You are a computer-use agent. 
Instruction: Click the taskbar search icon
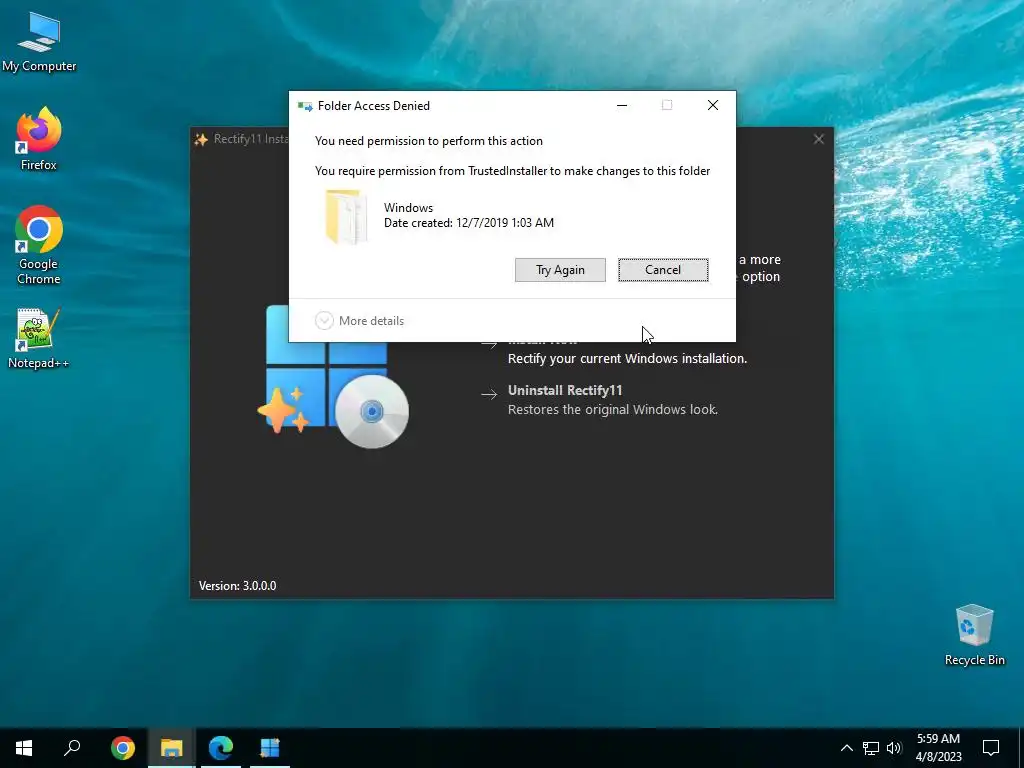(x=72, y=748)
